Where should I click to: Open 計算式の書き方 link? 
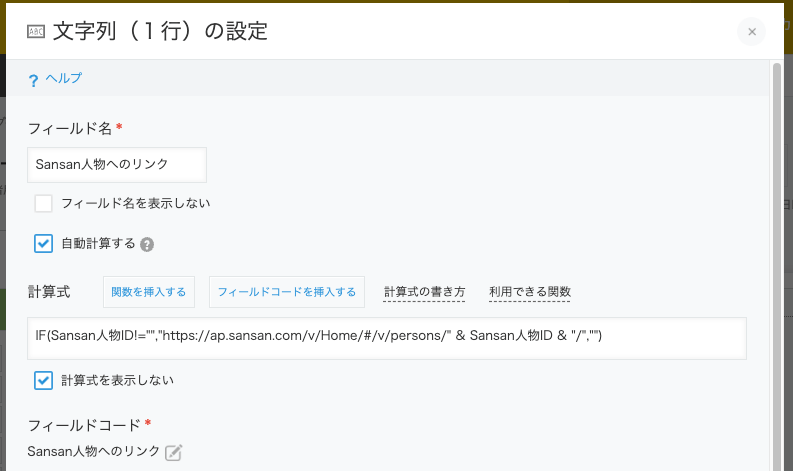424,292
